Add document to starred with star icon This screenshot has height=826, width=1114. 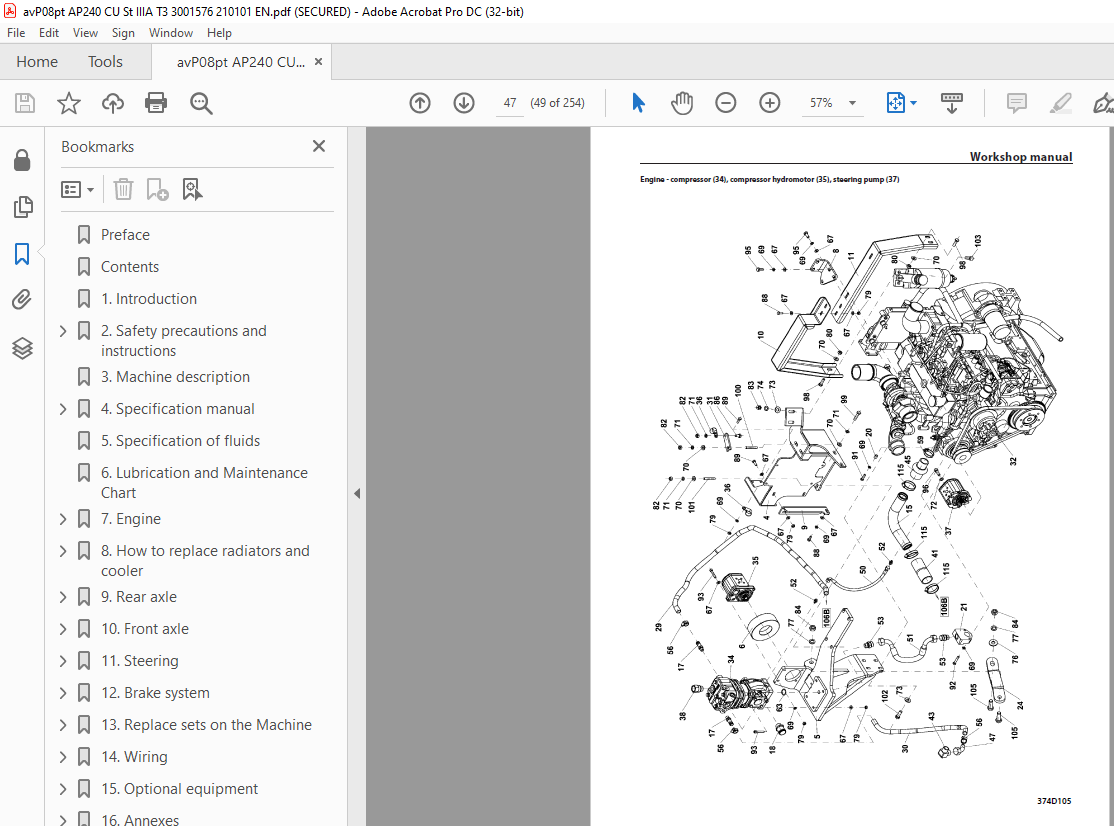tap(69, 103)
